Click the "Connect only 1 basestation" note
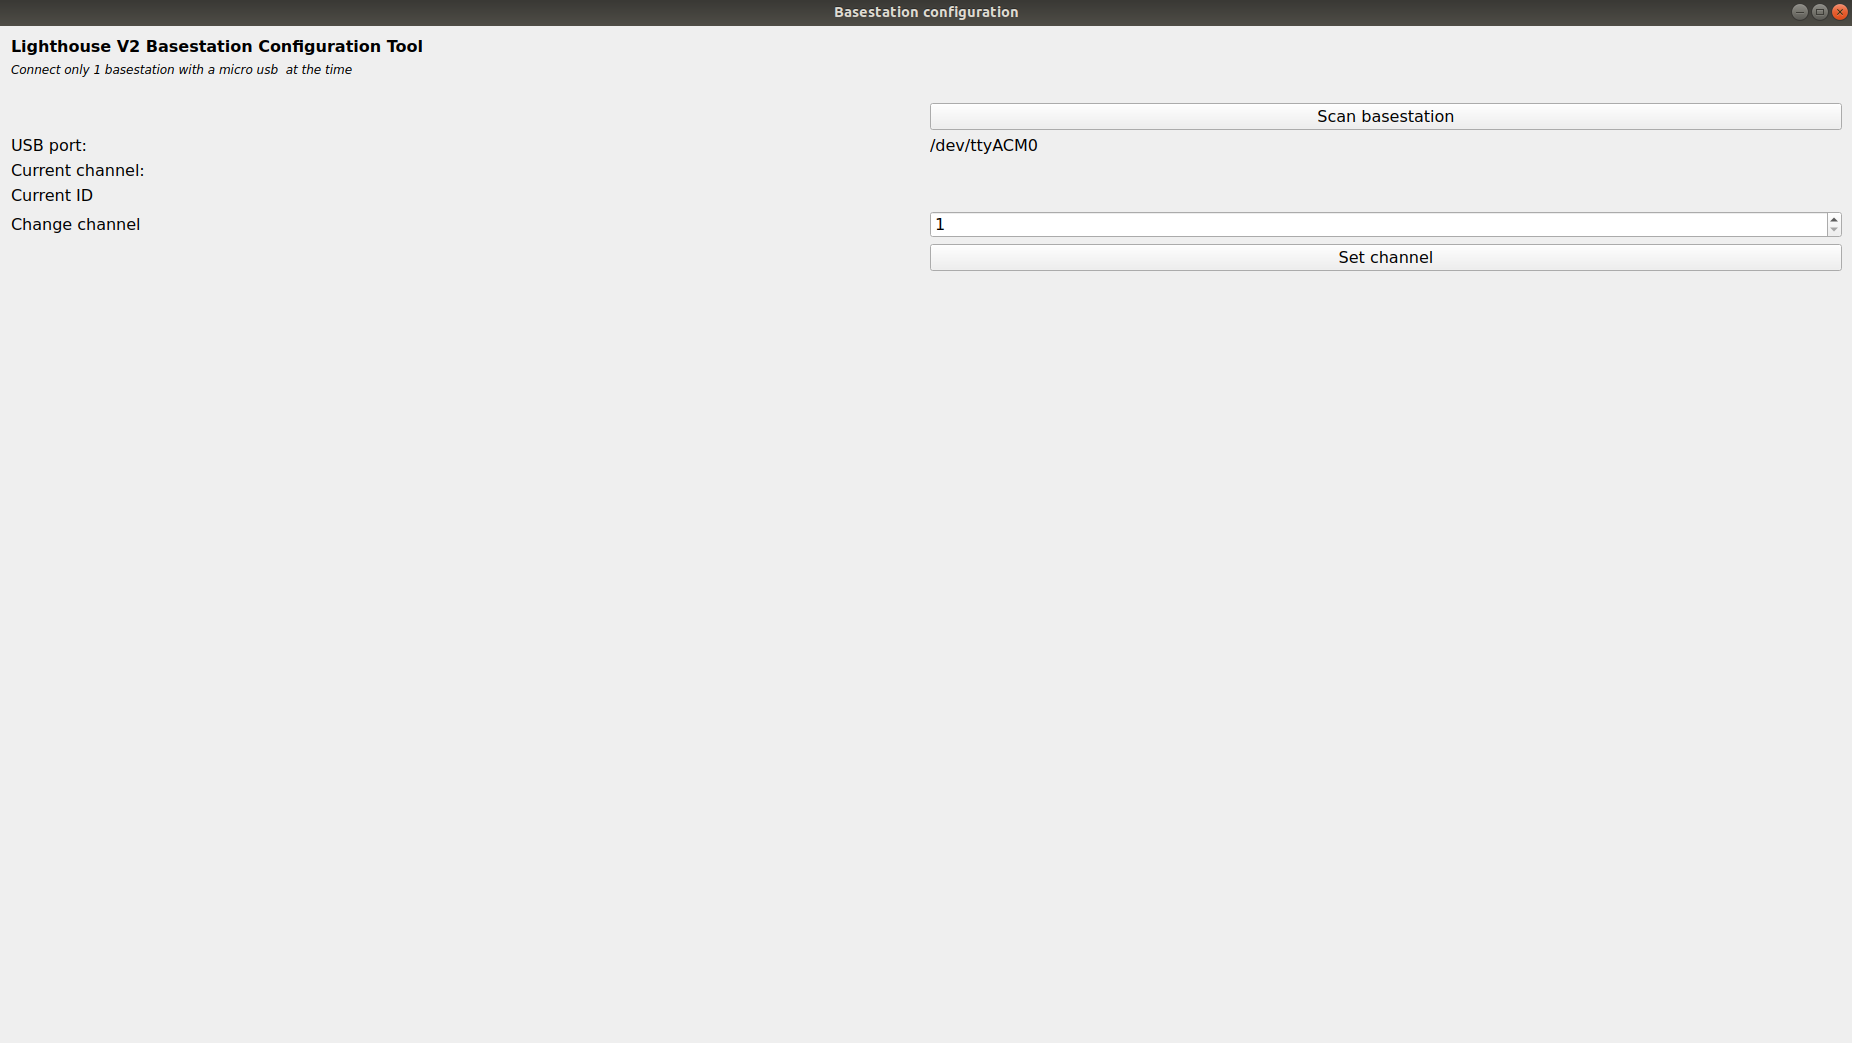Screen dimensions: 1852x1043 (x=182, y=70)
